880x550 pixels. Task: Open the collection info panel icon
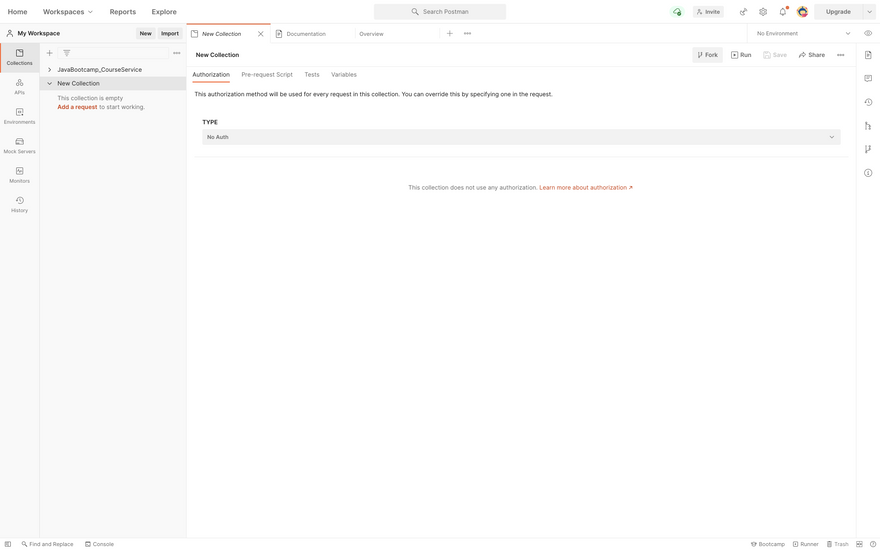(868, 173)
